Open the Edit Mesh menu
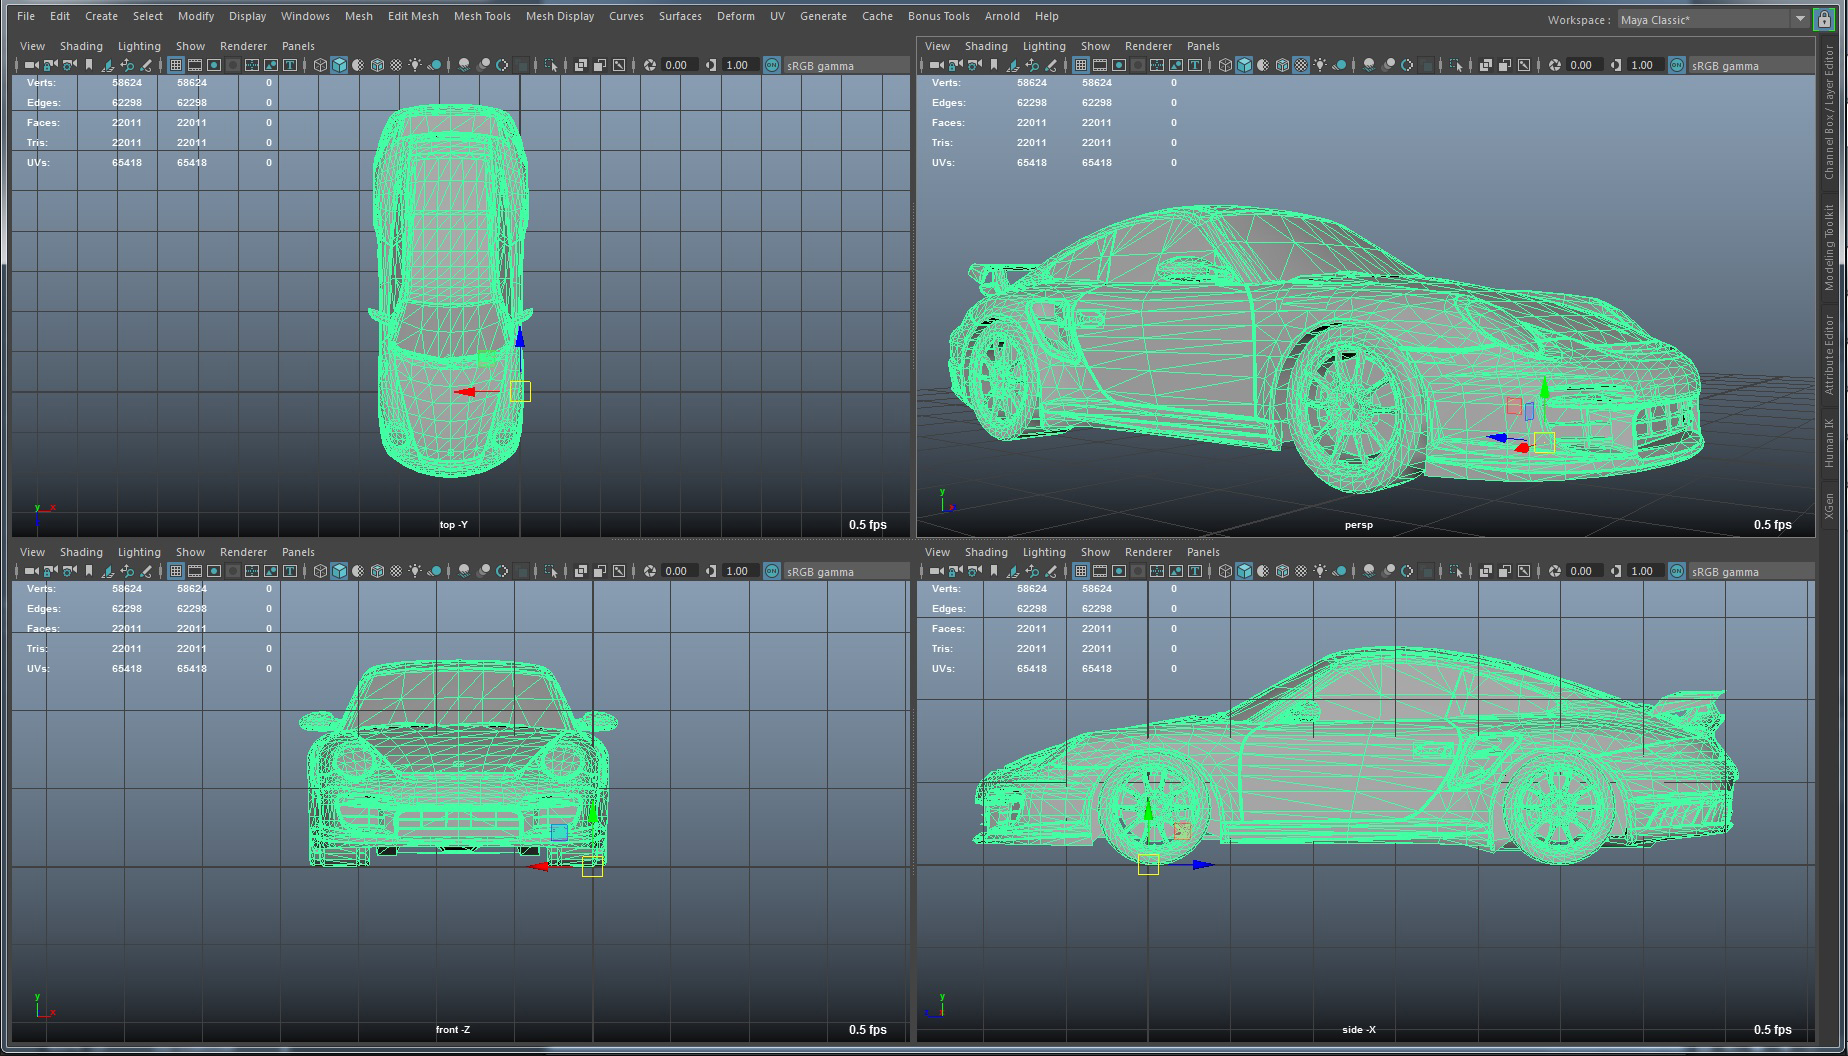Screen dimensions: 1848x1056 [x=413, y=16]
